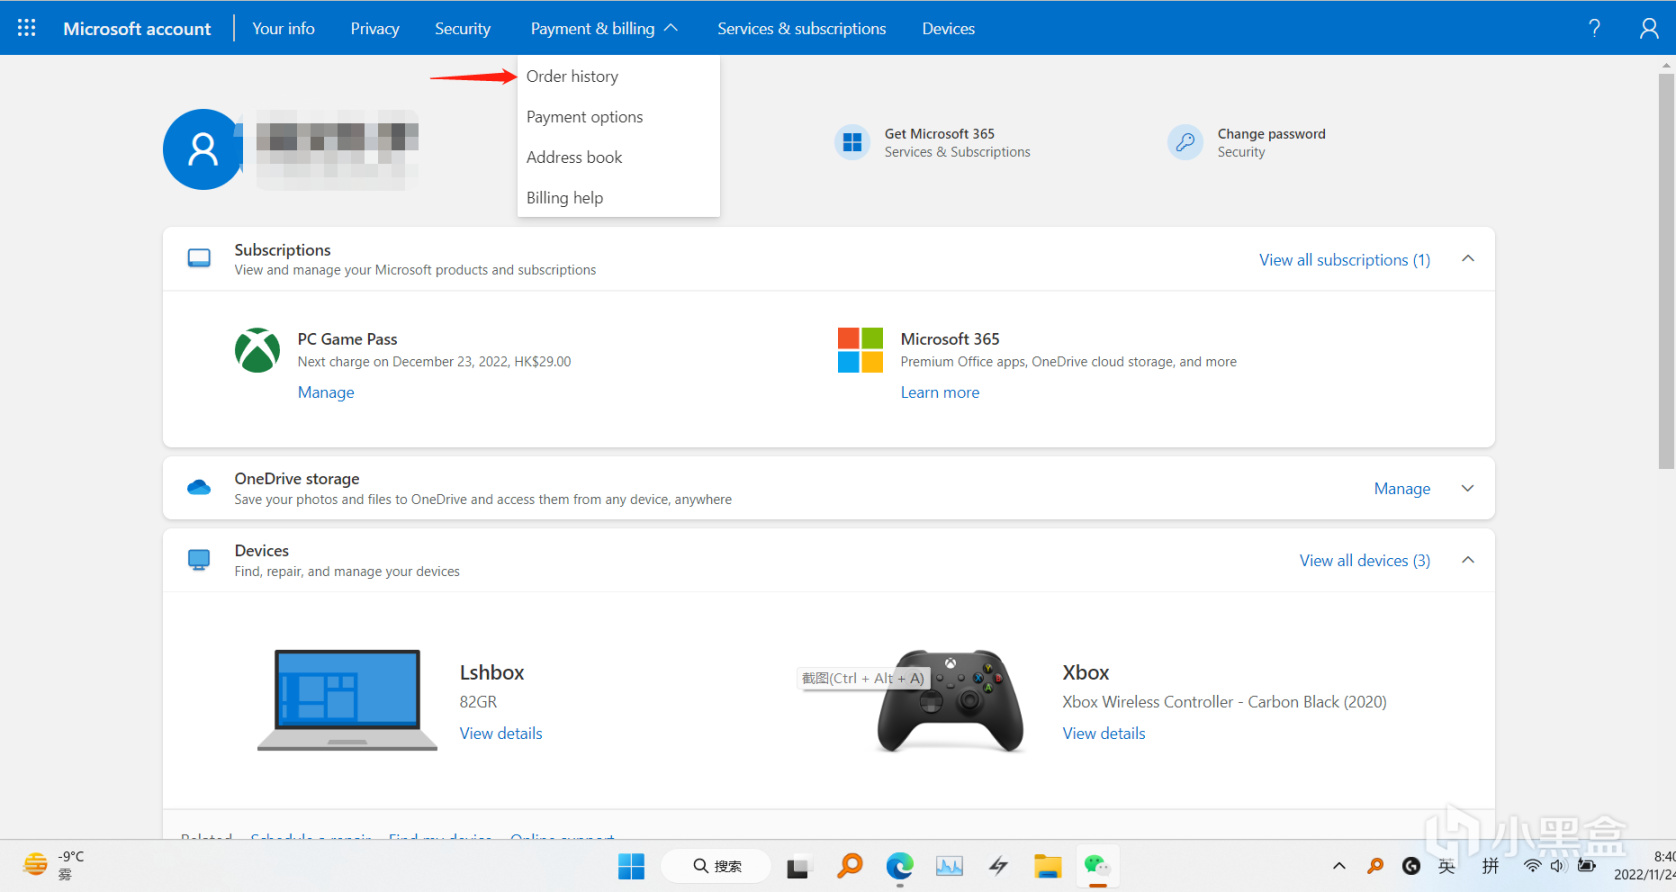The image size is (1676, 892).
Task: Click the Devices section computer icon
Action: [x=199, y=560]
